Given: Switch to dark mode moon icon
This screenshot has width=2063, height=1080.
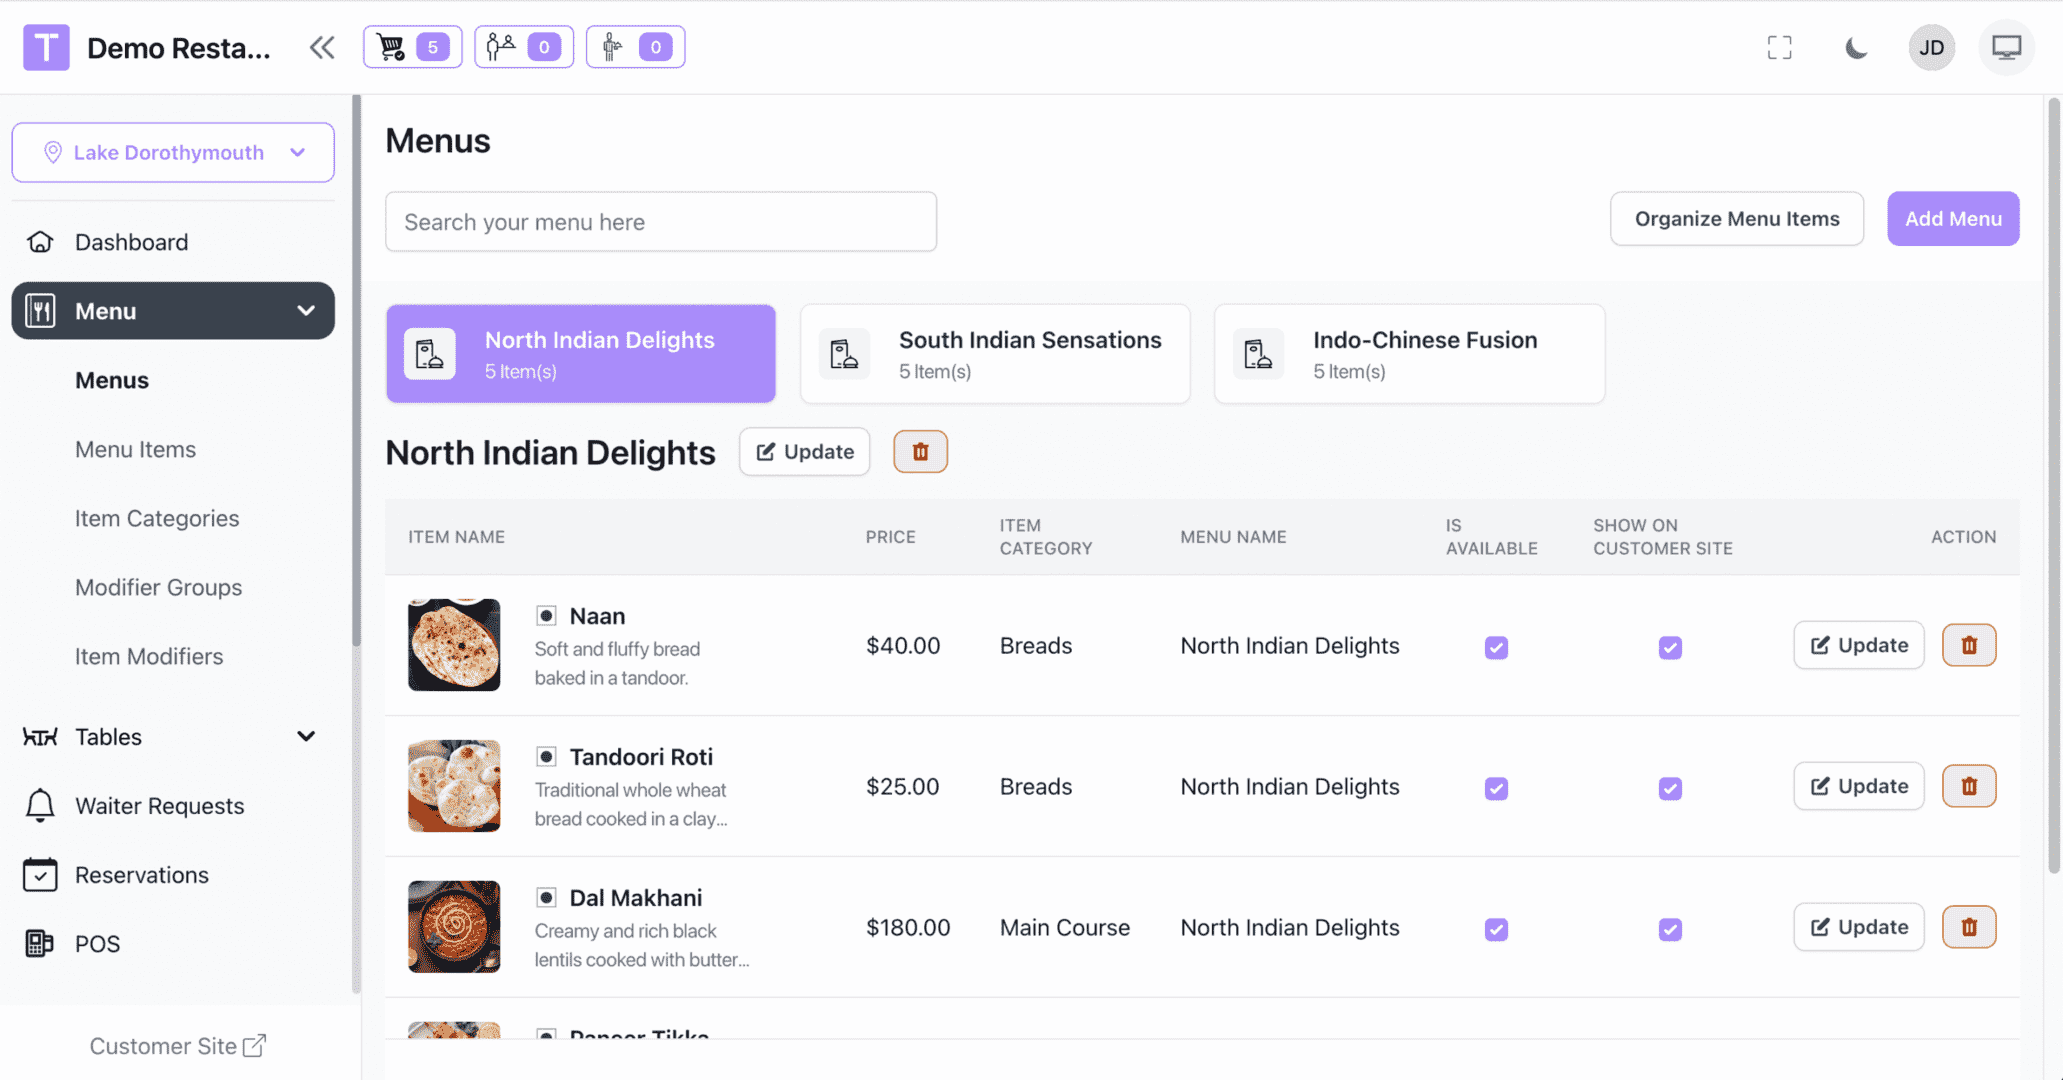Looking at the screenshot, I should tap(1856, 47).
